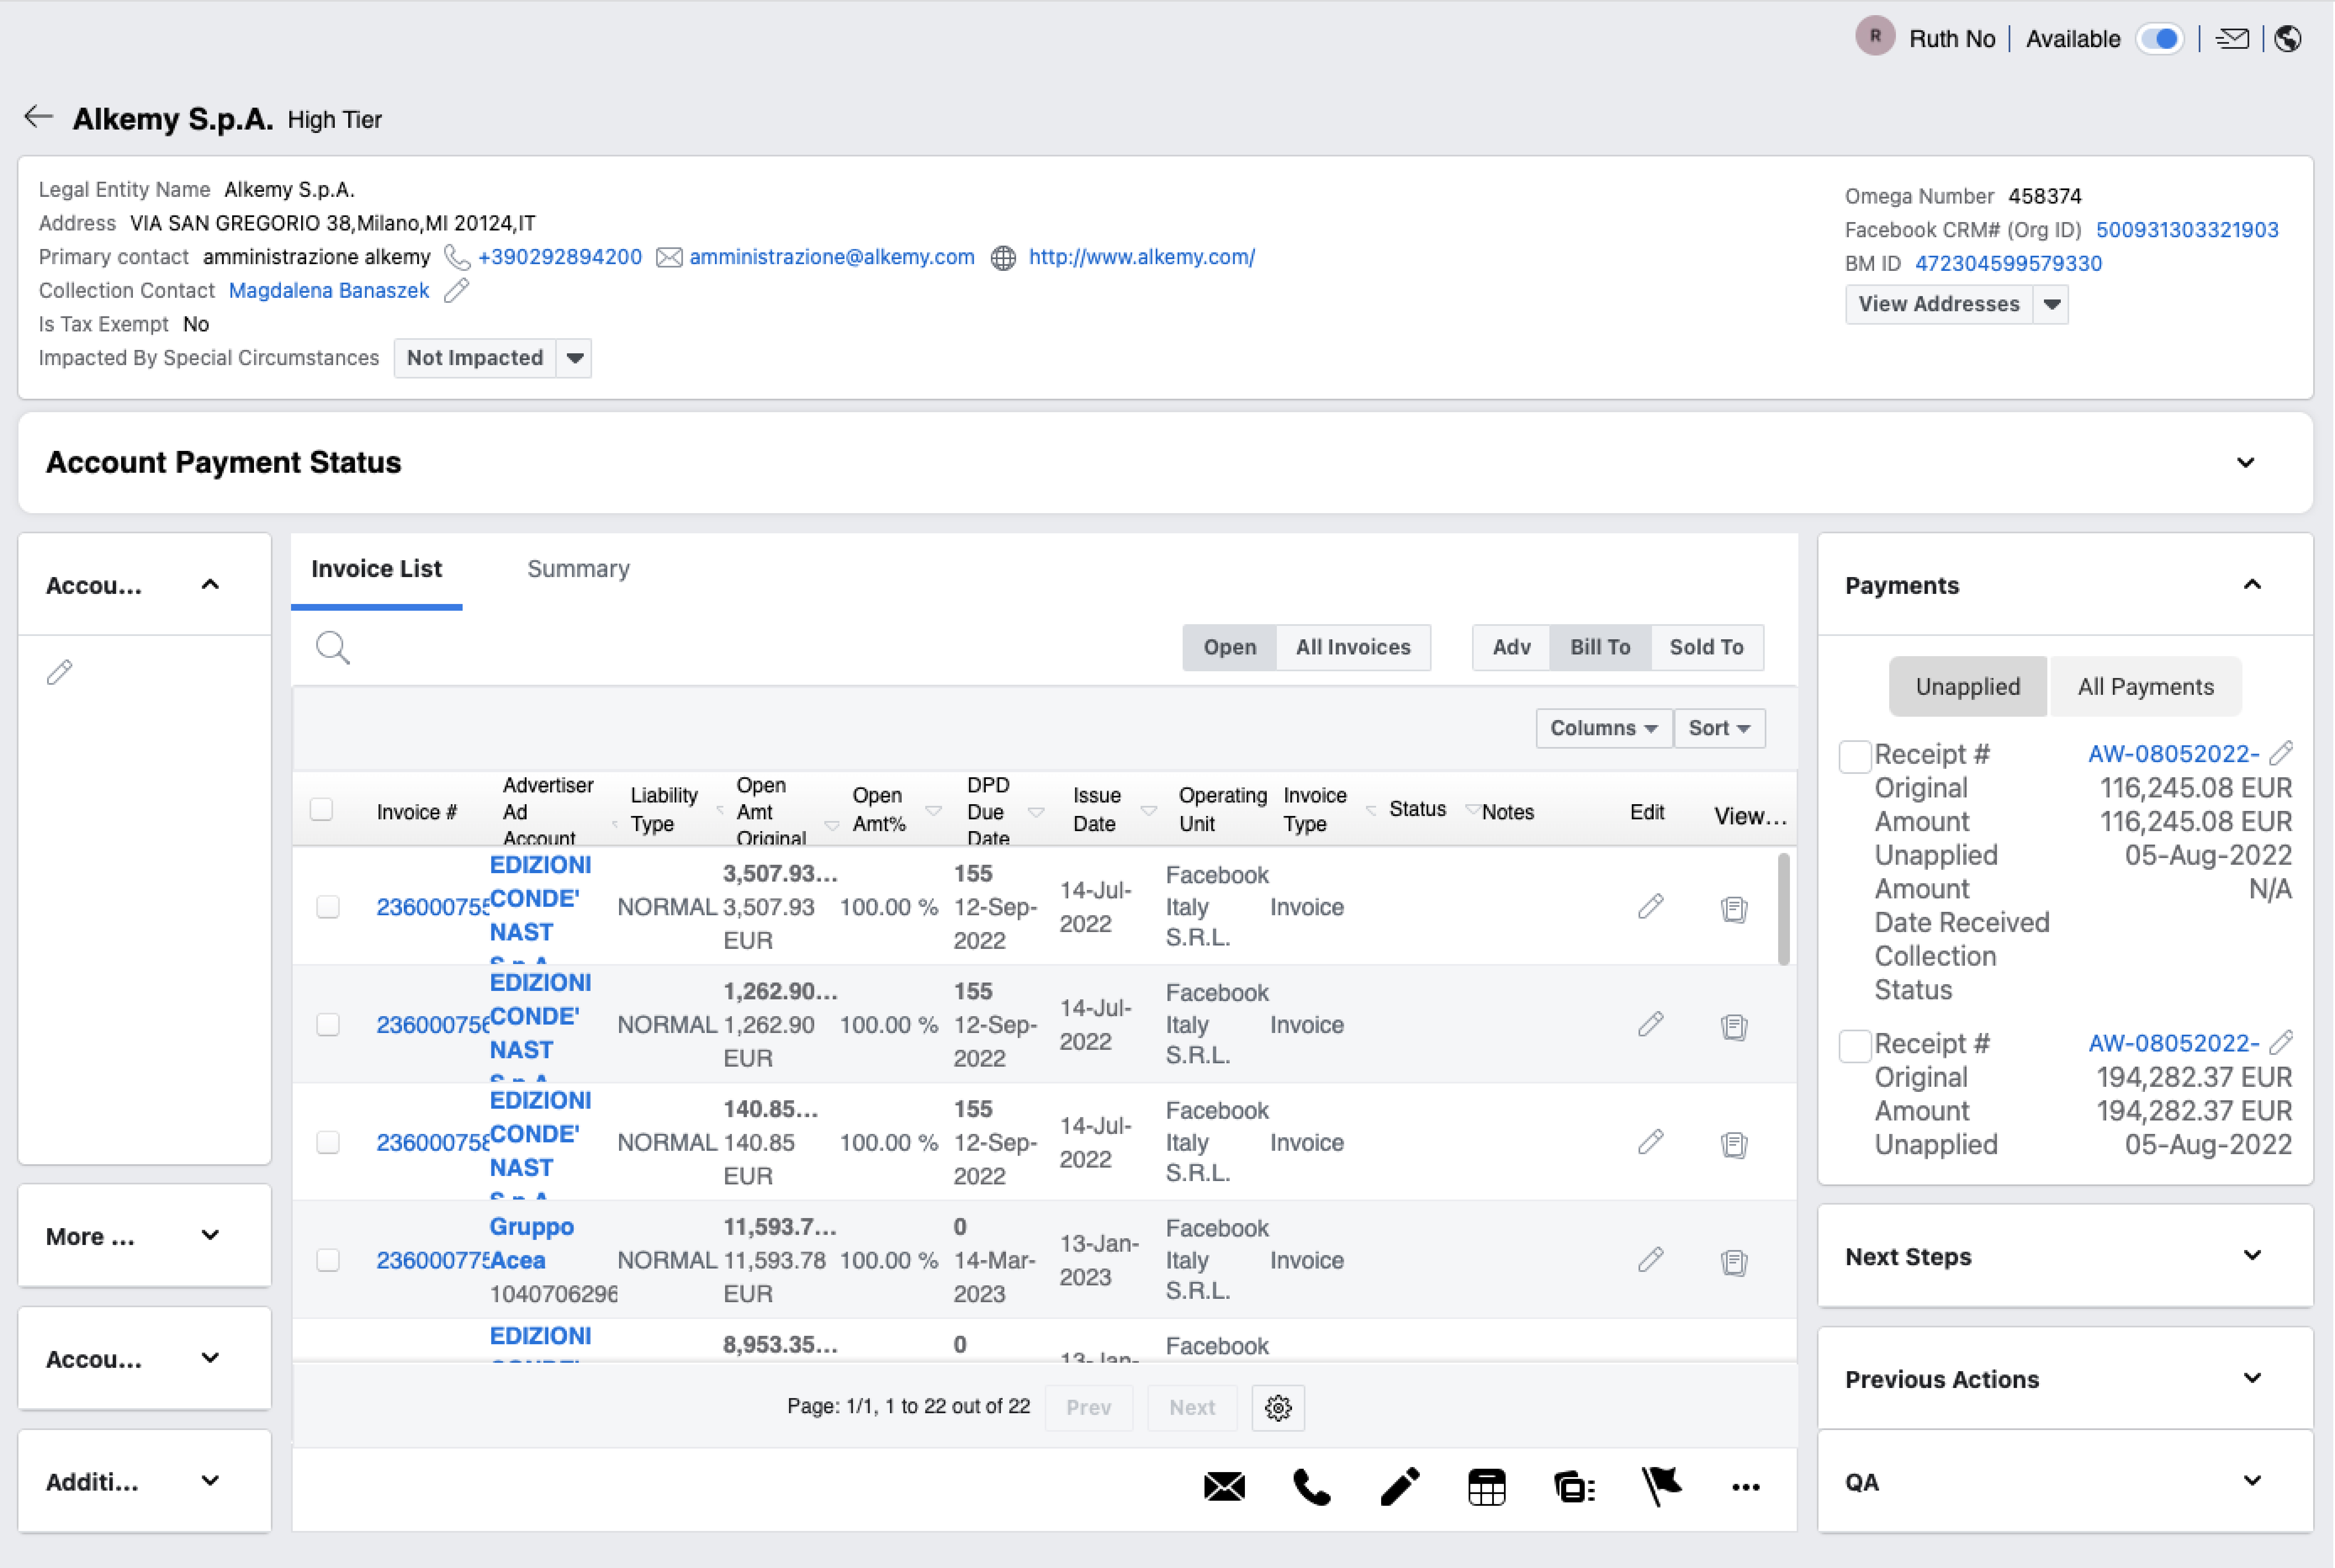The image size is (2335, 1568).
Task: Select the All Payments tab
Action: 2145,687
